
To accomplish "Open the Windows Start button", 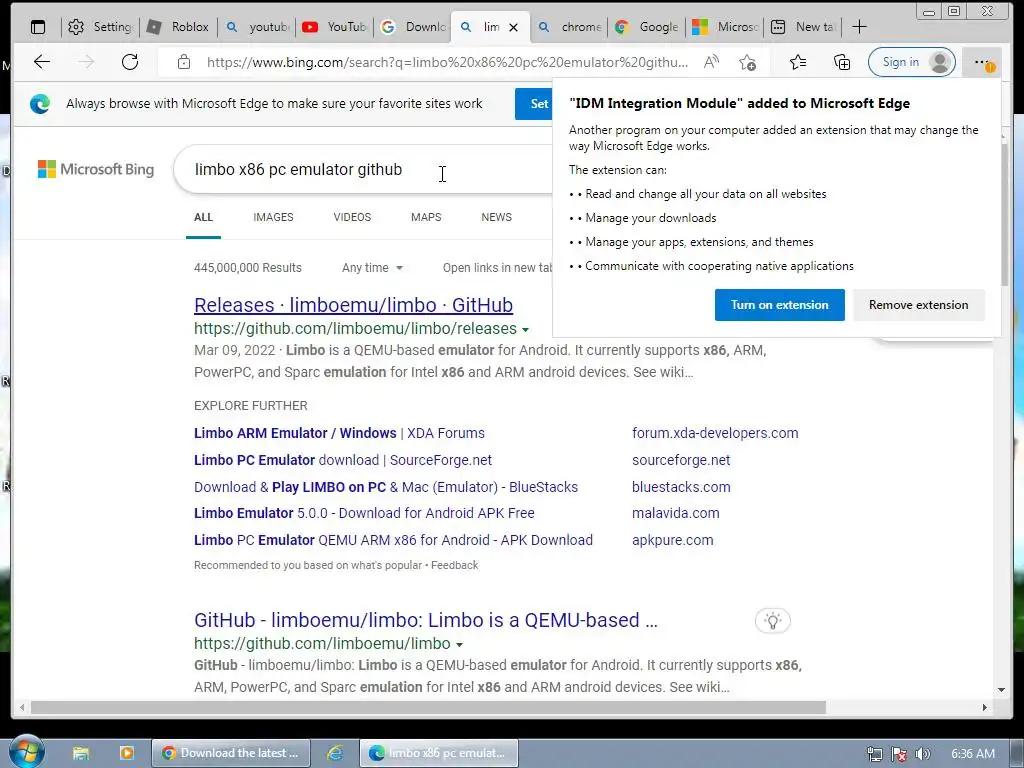I will [26, 752].
